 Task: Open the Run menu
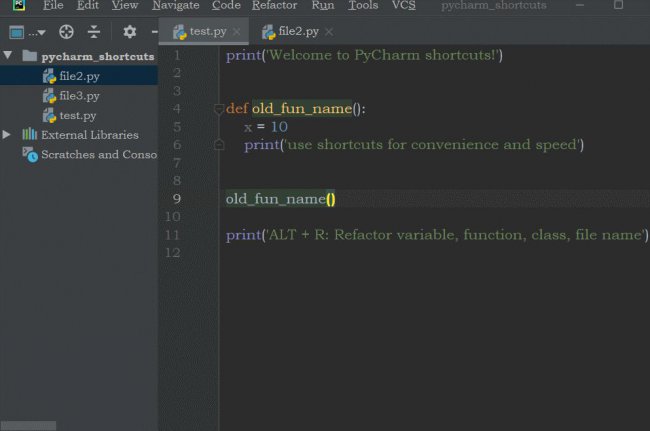click(x=323, y=5)
